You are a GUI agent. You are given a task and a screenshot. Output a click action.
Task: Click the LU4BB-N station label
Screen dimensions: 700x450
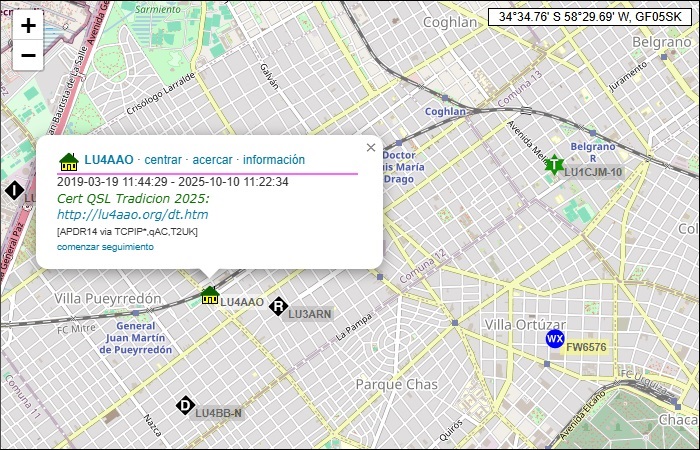pyautogui.click(x=218, y=413)
